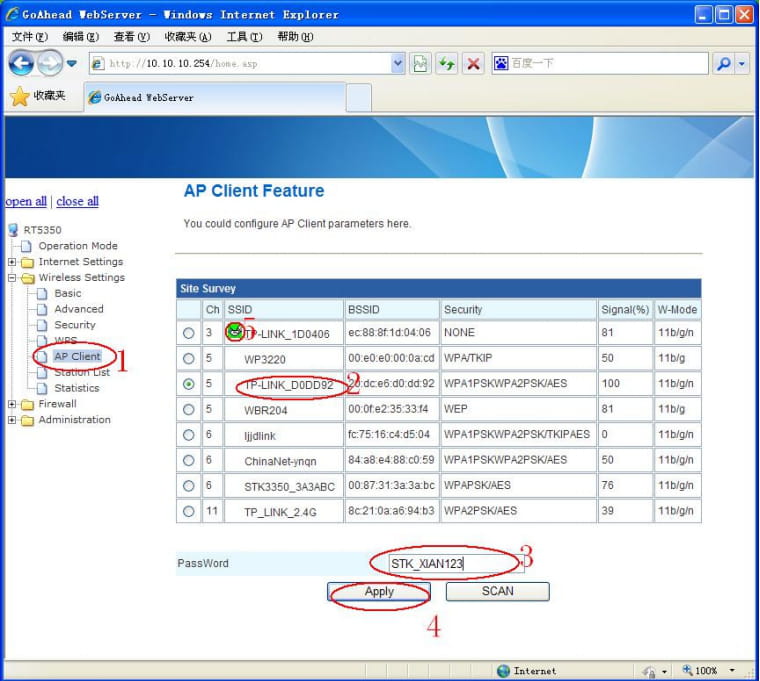
Task: Open a new blank browser tab
Action: click(359, 98)
